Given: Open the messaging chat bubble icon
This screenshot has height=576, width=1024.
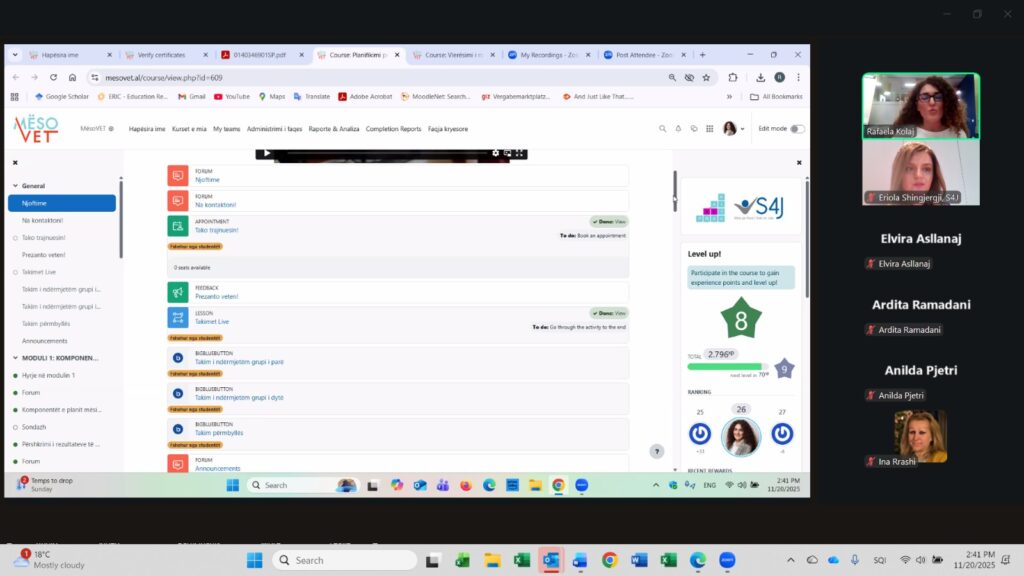Looking at the screenshot, I should [693, 129].
